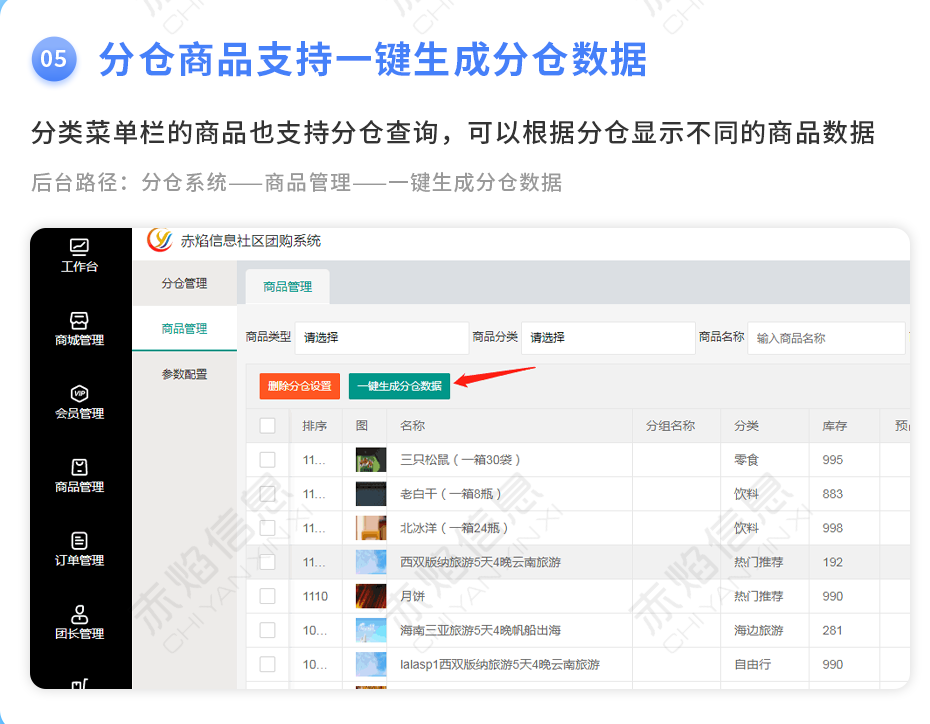This screenshot has height=724, width=930.
Task: Toggle the select-all checkbox in table header
Action: (267, 426)
